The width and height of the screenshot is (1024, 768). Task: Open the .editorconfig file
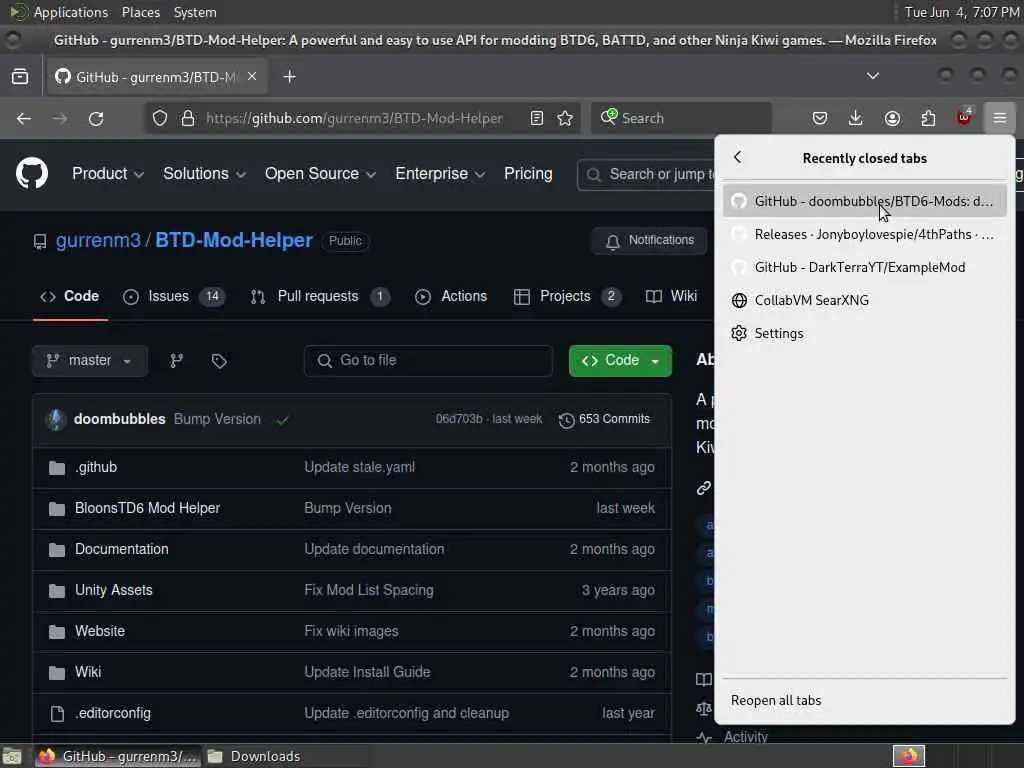click(x=113, y=713)
